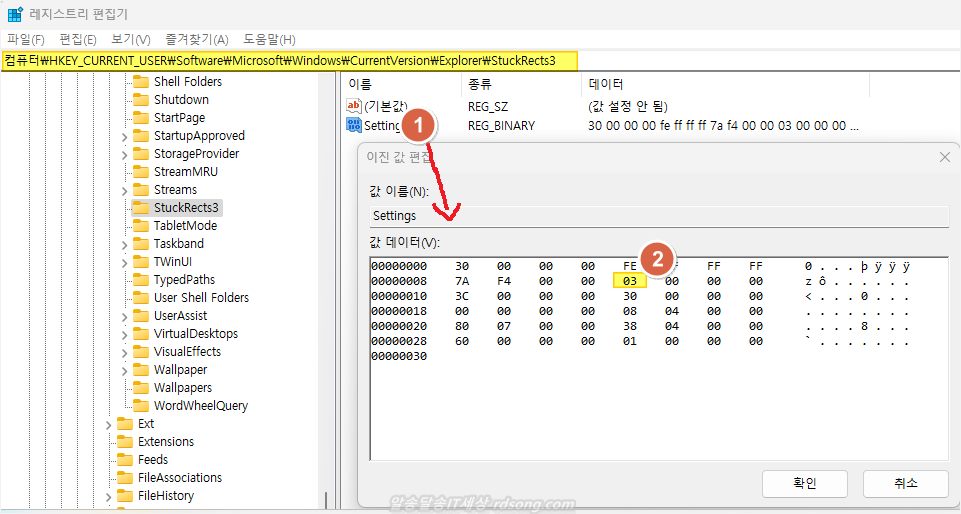Close the binary value edit dialog
Image resolution: width=961 pixels, height=514 pixels.
(x=944, y=157)
